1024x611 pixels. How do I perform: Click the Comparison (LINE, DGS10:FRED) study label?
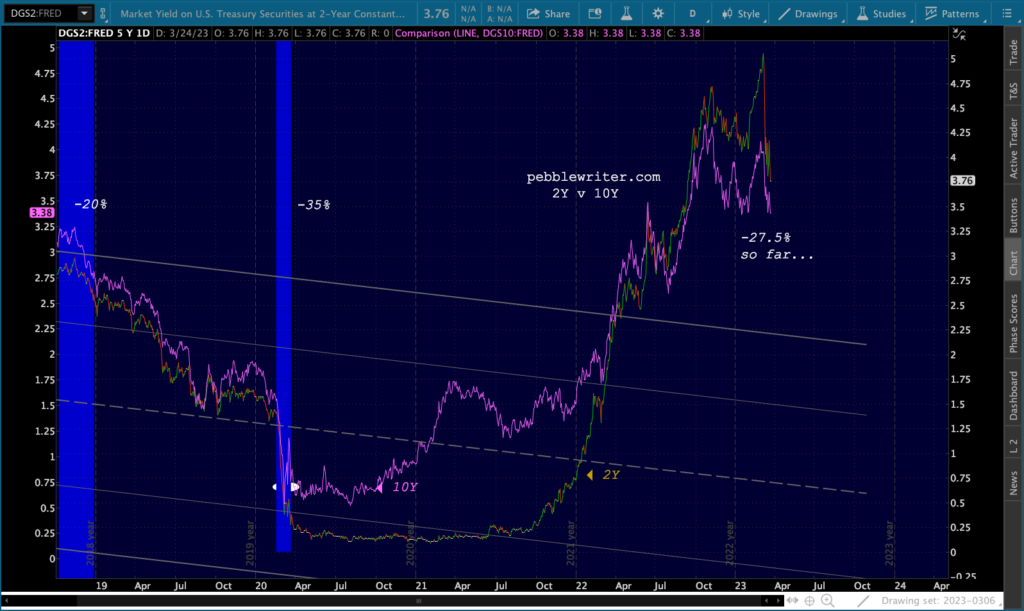tap(469, 33)
